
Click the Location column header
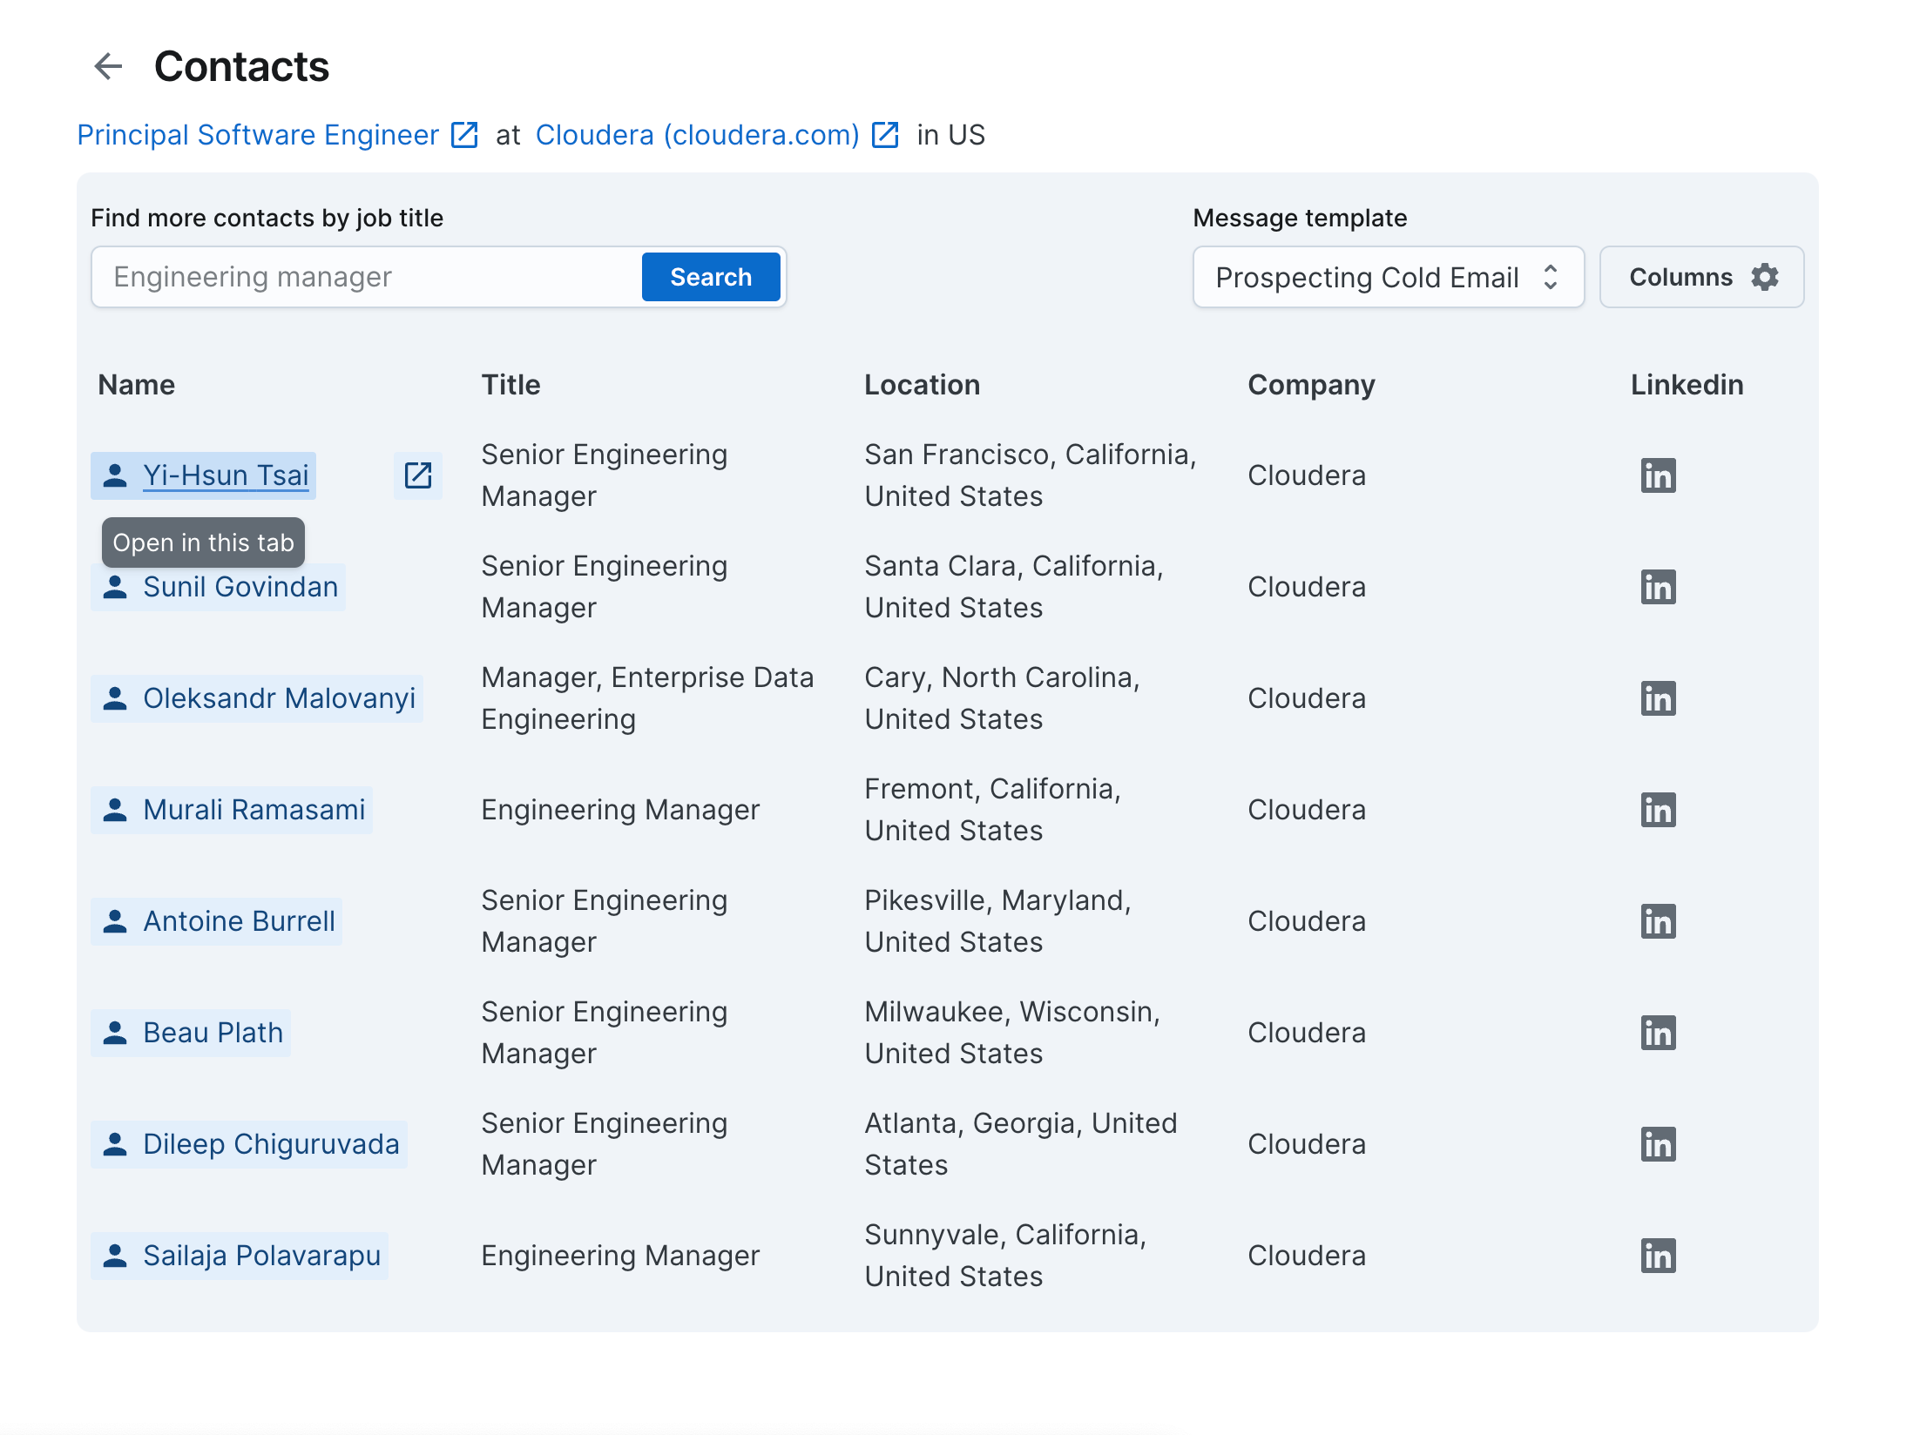tap(922, 385)
